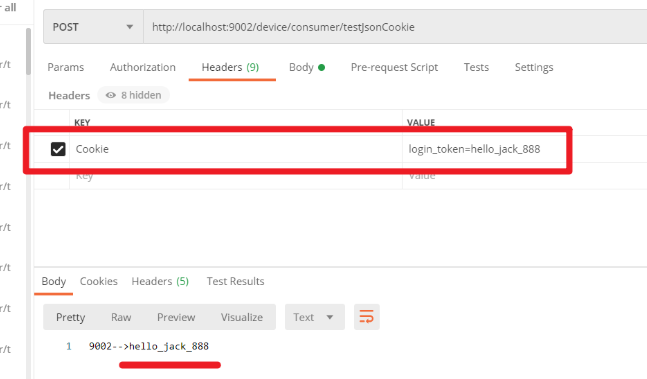This screenshot has height=379, width=647.
Task: Click the sidebar vertical scrollbar
Action: (28, 52)
